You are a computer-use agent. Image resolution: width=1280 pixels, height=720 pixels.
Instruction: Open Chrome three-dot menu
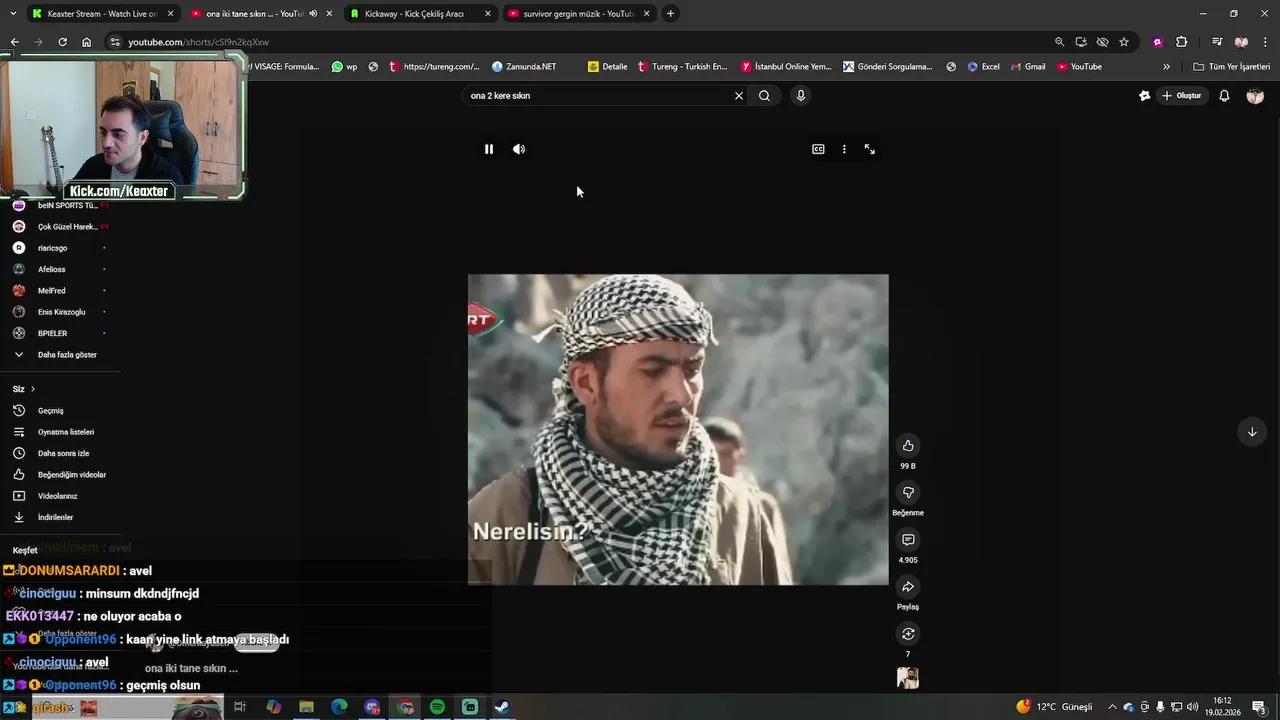(1265, 42)
